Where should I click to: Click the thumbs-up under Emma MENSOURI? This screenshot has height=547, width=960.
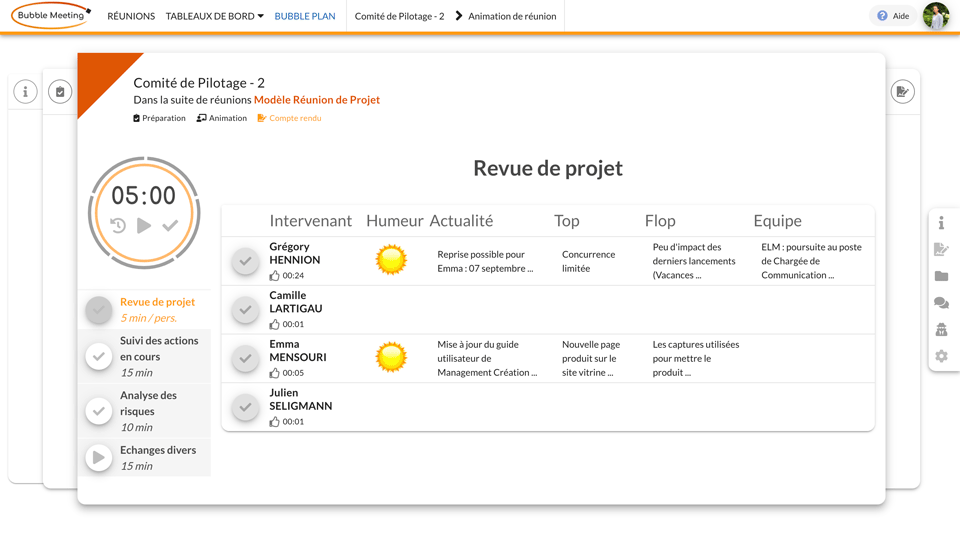(x=274, y=372)
